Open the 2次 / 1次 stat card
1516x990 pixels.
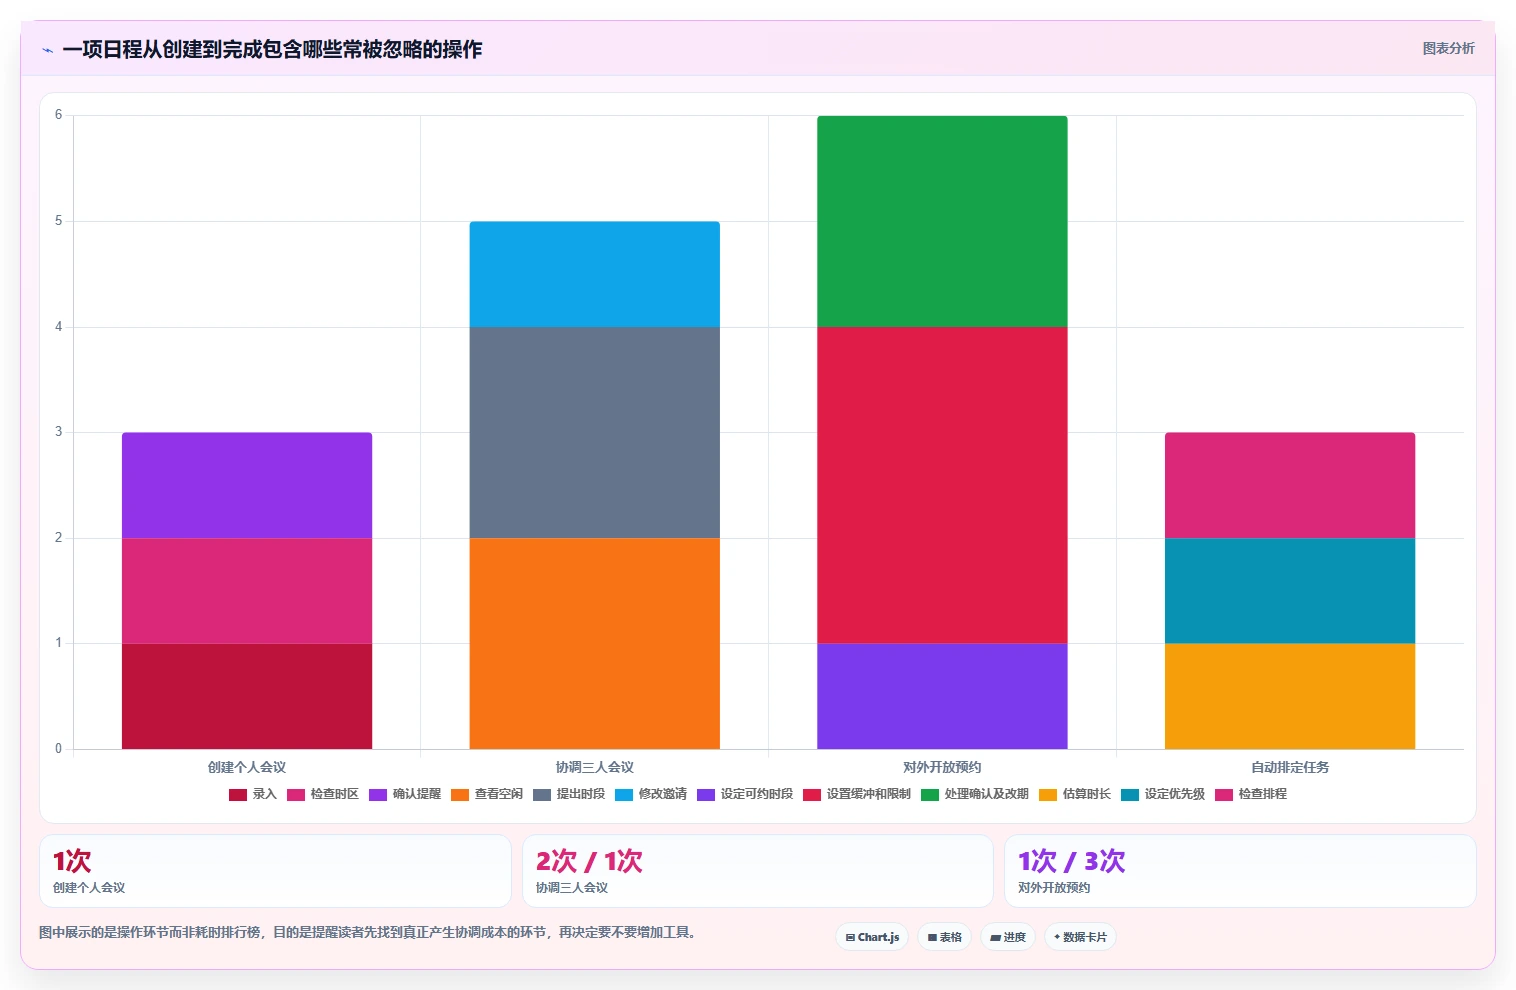tap(758, 871)
